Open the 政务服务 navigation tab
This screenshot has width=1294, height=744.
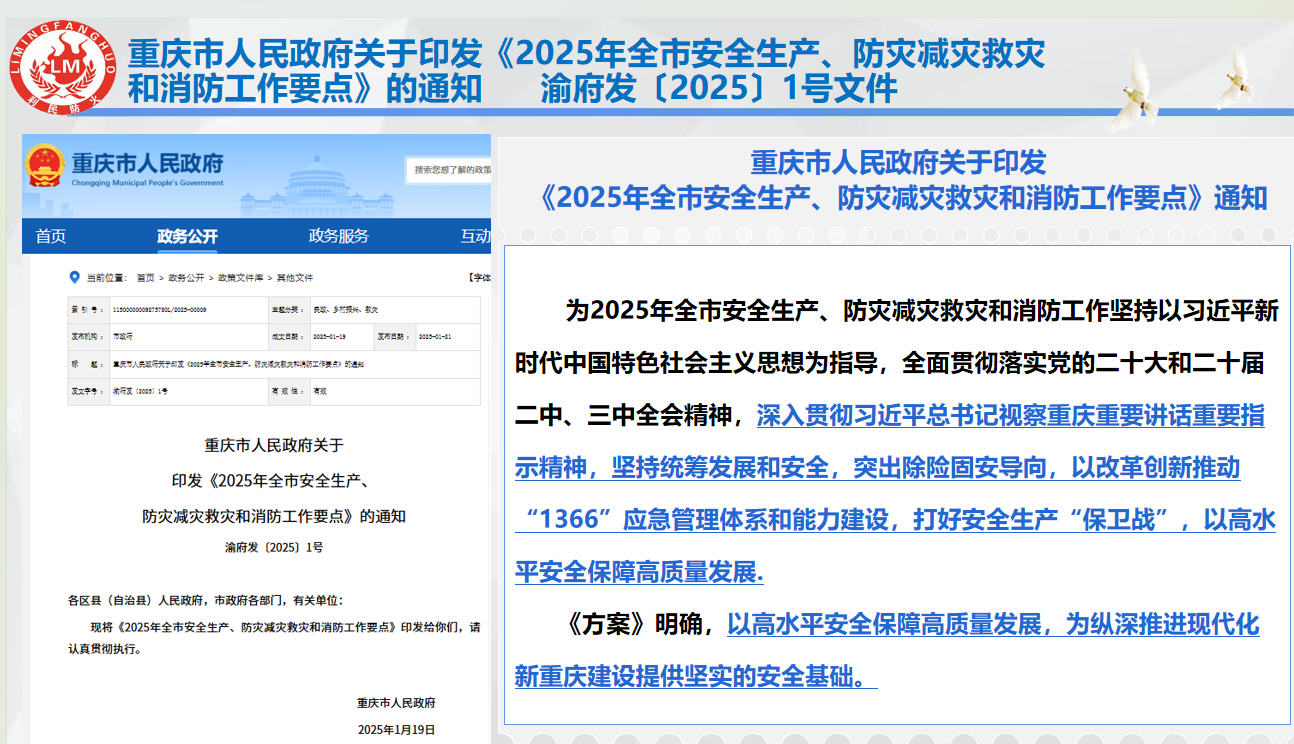click(338, 237)
